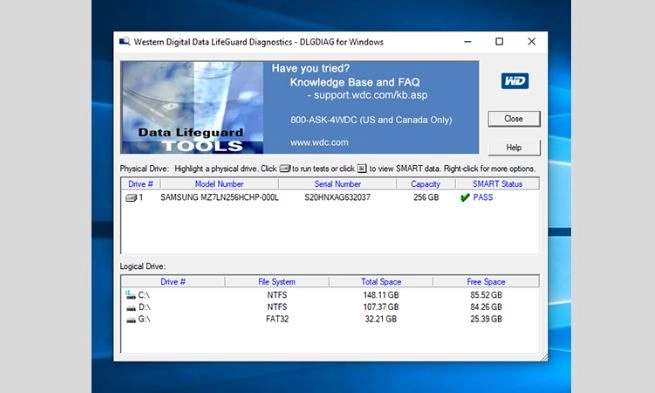
Task: Click free space 84.26 GB
Action: 486,307
